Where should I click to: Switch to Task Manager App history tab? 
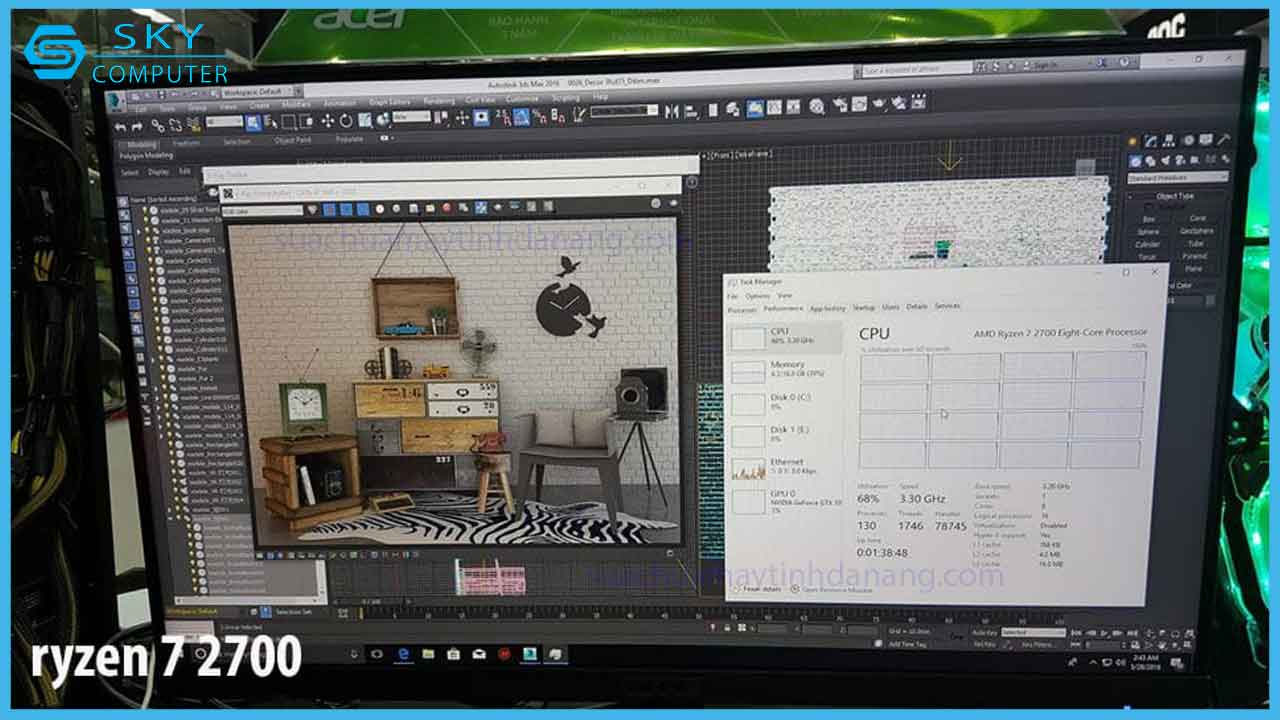tap(828, 308)
